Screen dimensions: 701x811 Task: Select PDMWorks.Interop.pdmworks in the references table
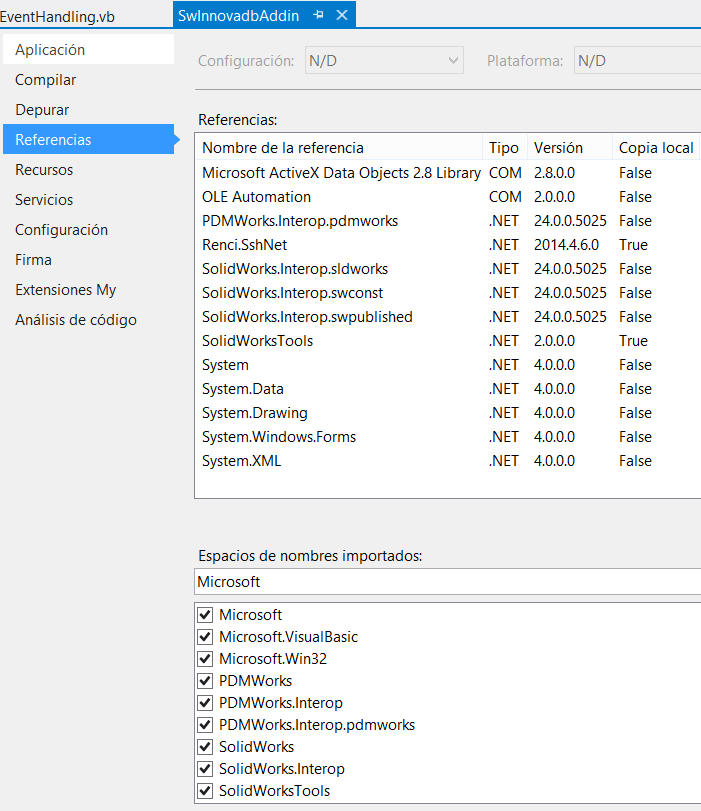pos(448,221)
